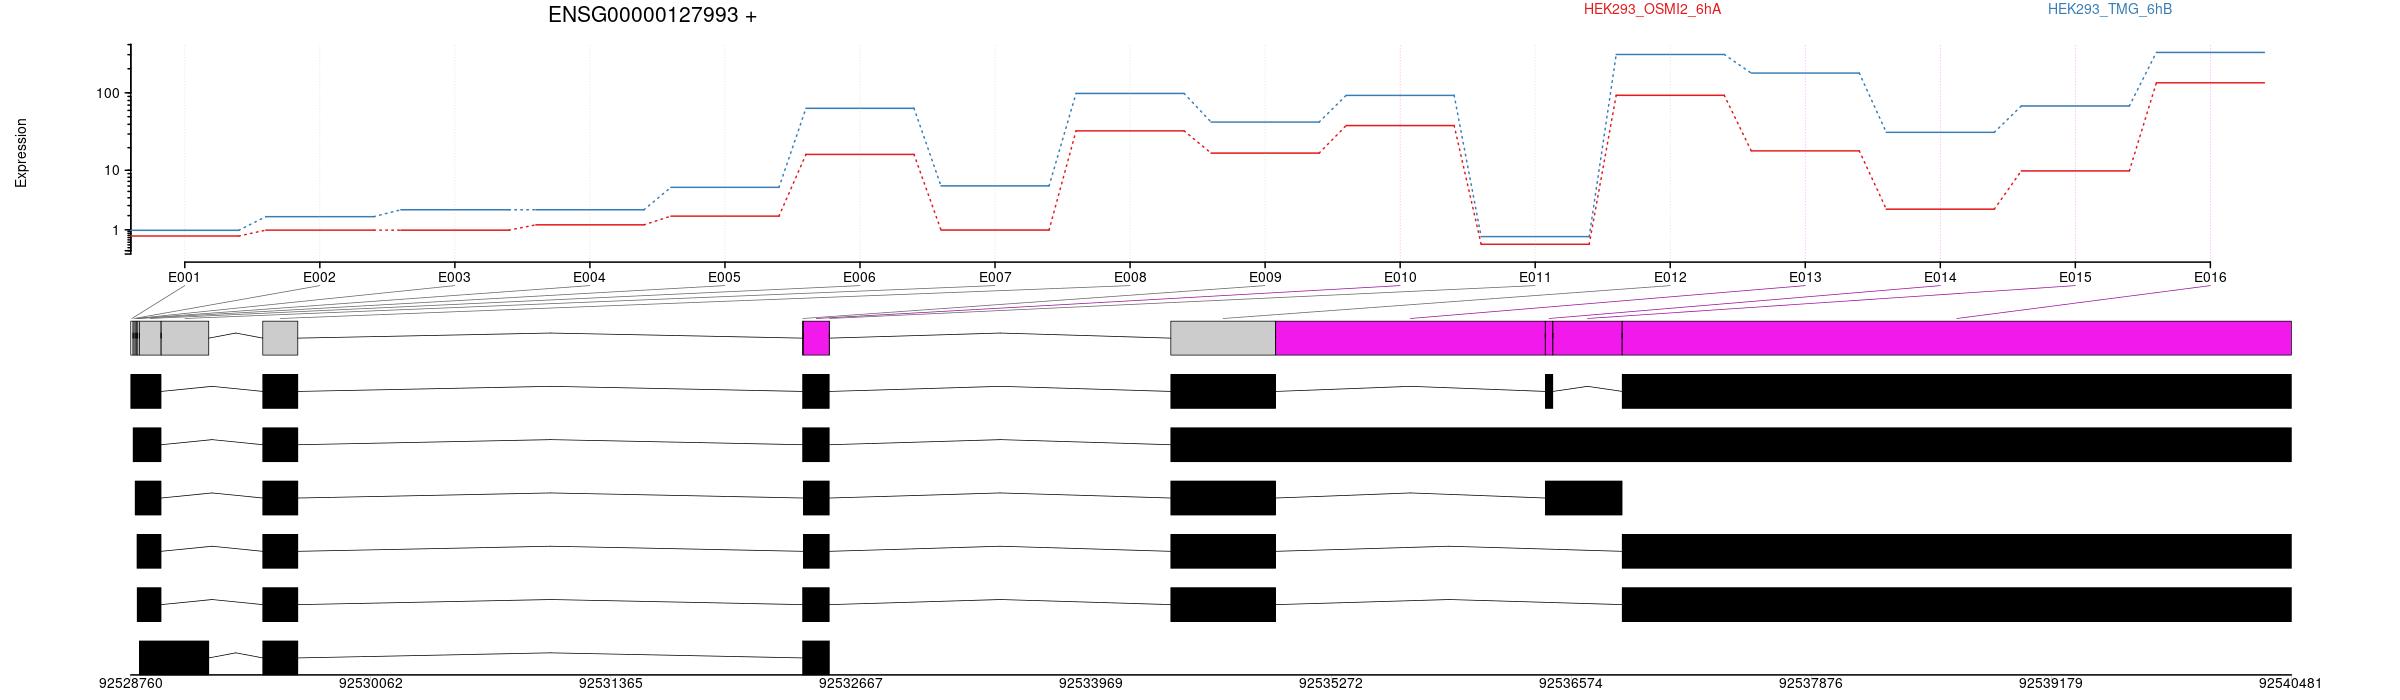Click genomic coordinate 92531365

[611, 684]
